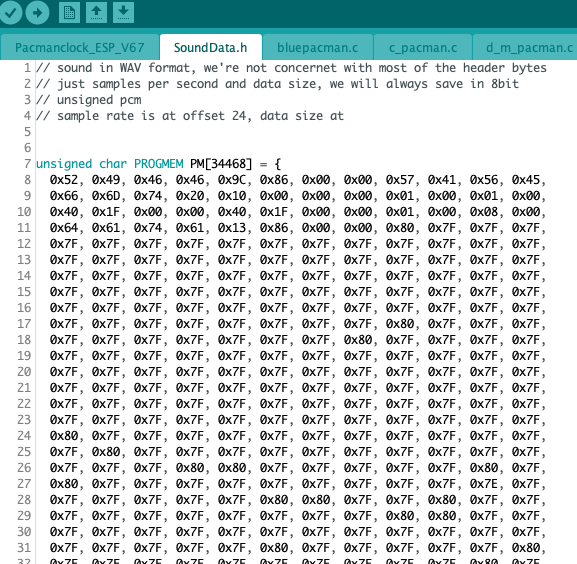Click value 0x9C on line 8
Viewport: 577px width, 564px height.
click(232, 180)
